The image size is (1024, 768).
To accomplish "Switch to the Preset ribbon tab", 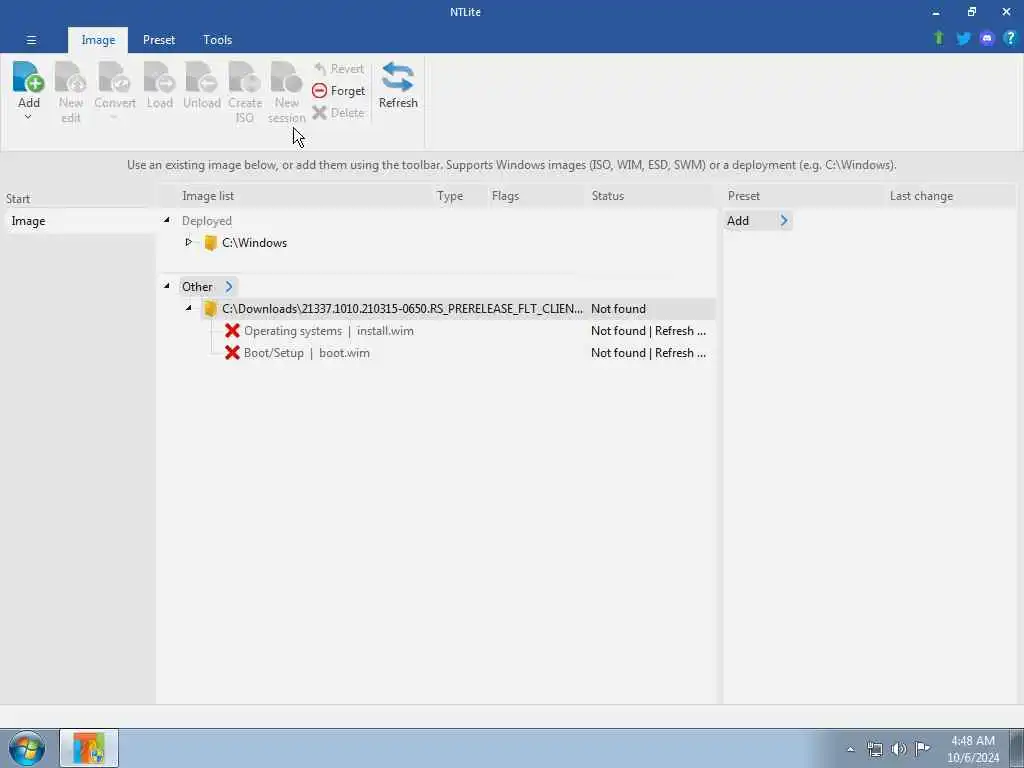I will [159, 40].
